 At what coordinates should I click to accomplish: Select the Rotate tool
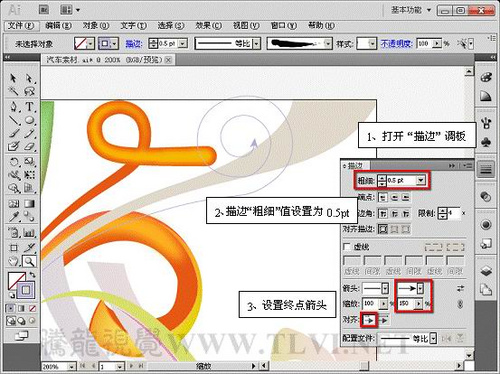pos(14,162)
